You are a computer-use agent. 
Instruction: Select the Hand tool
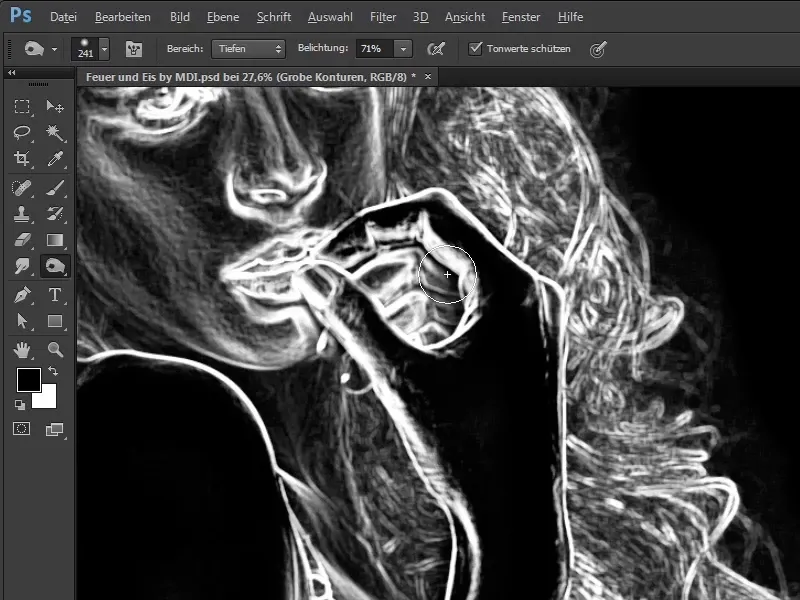pyautogui.click(x=21, y=350)
